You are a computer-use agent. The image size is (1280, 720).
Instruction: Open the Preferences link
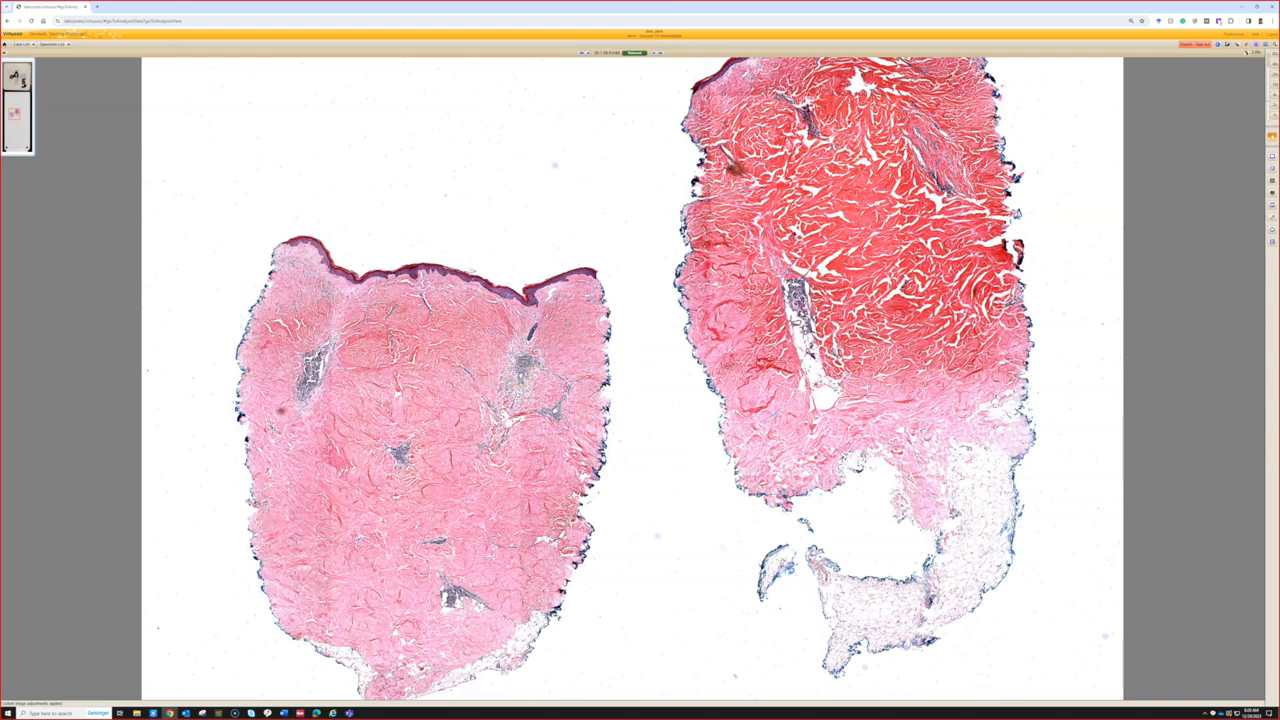[x=1234, y=34]
